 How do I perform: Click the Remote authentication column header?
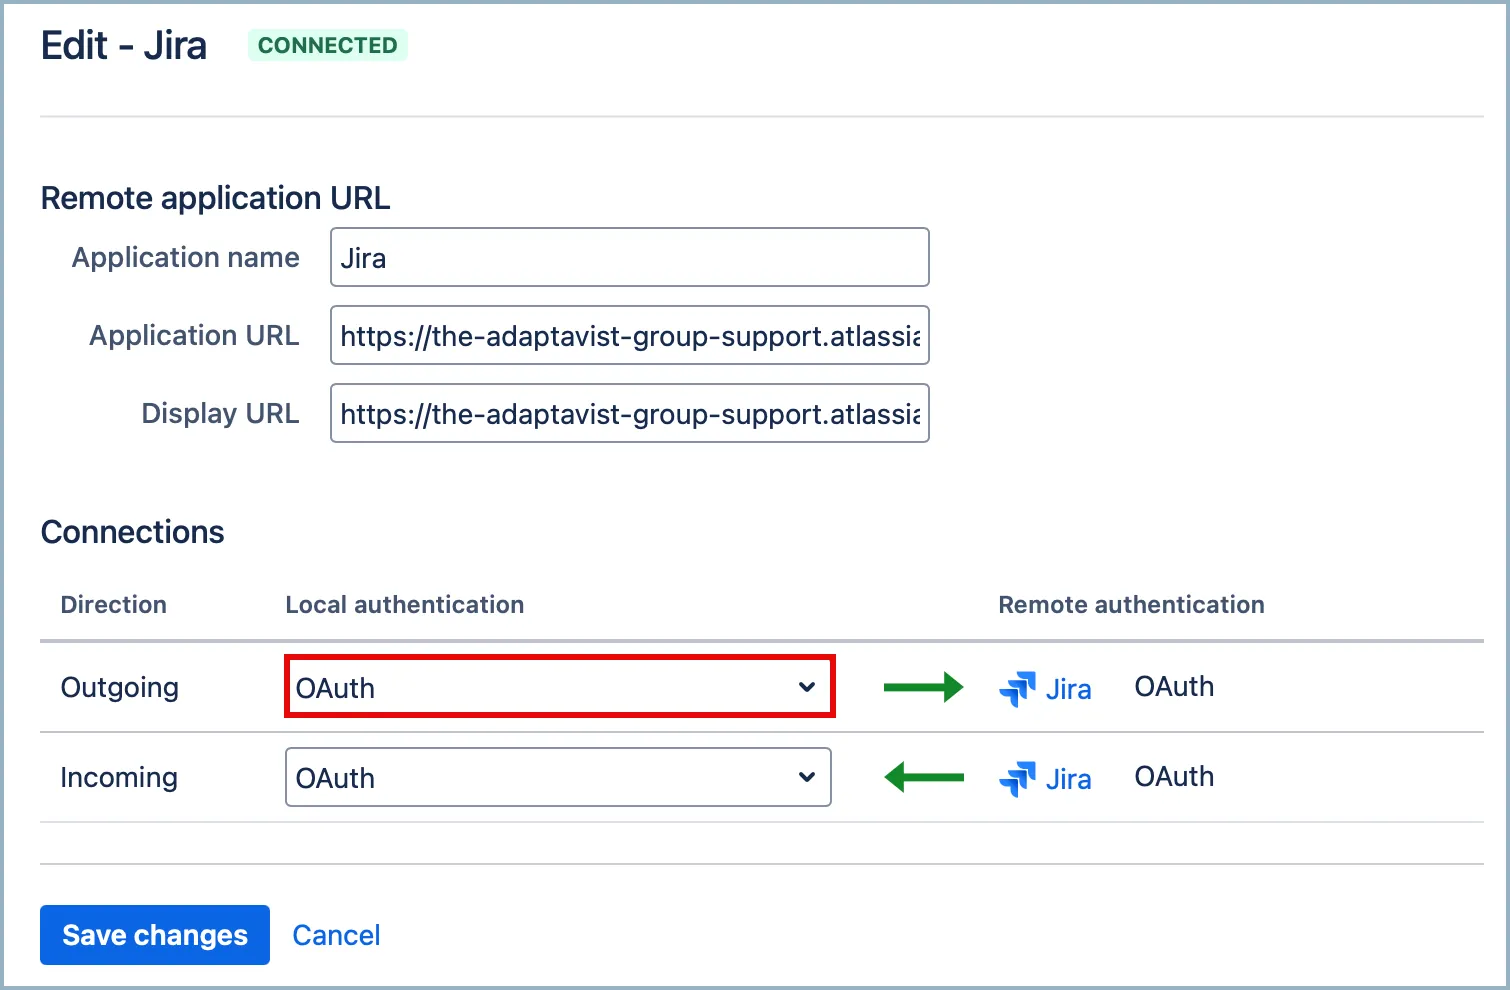pos(1132,604)
